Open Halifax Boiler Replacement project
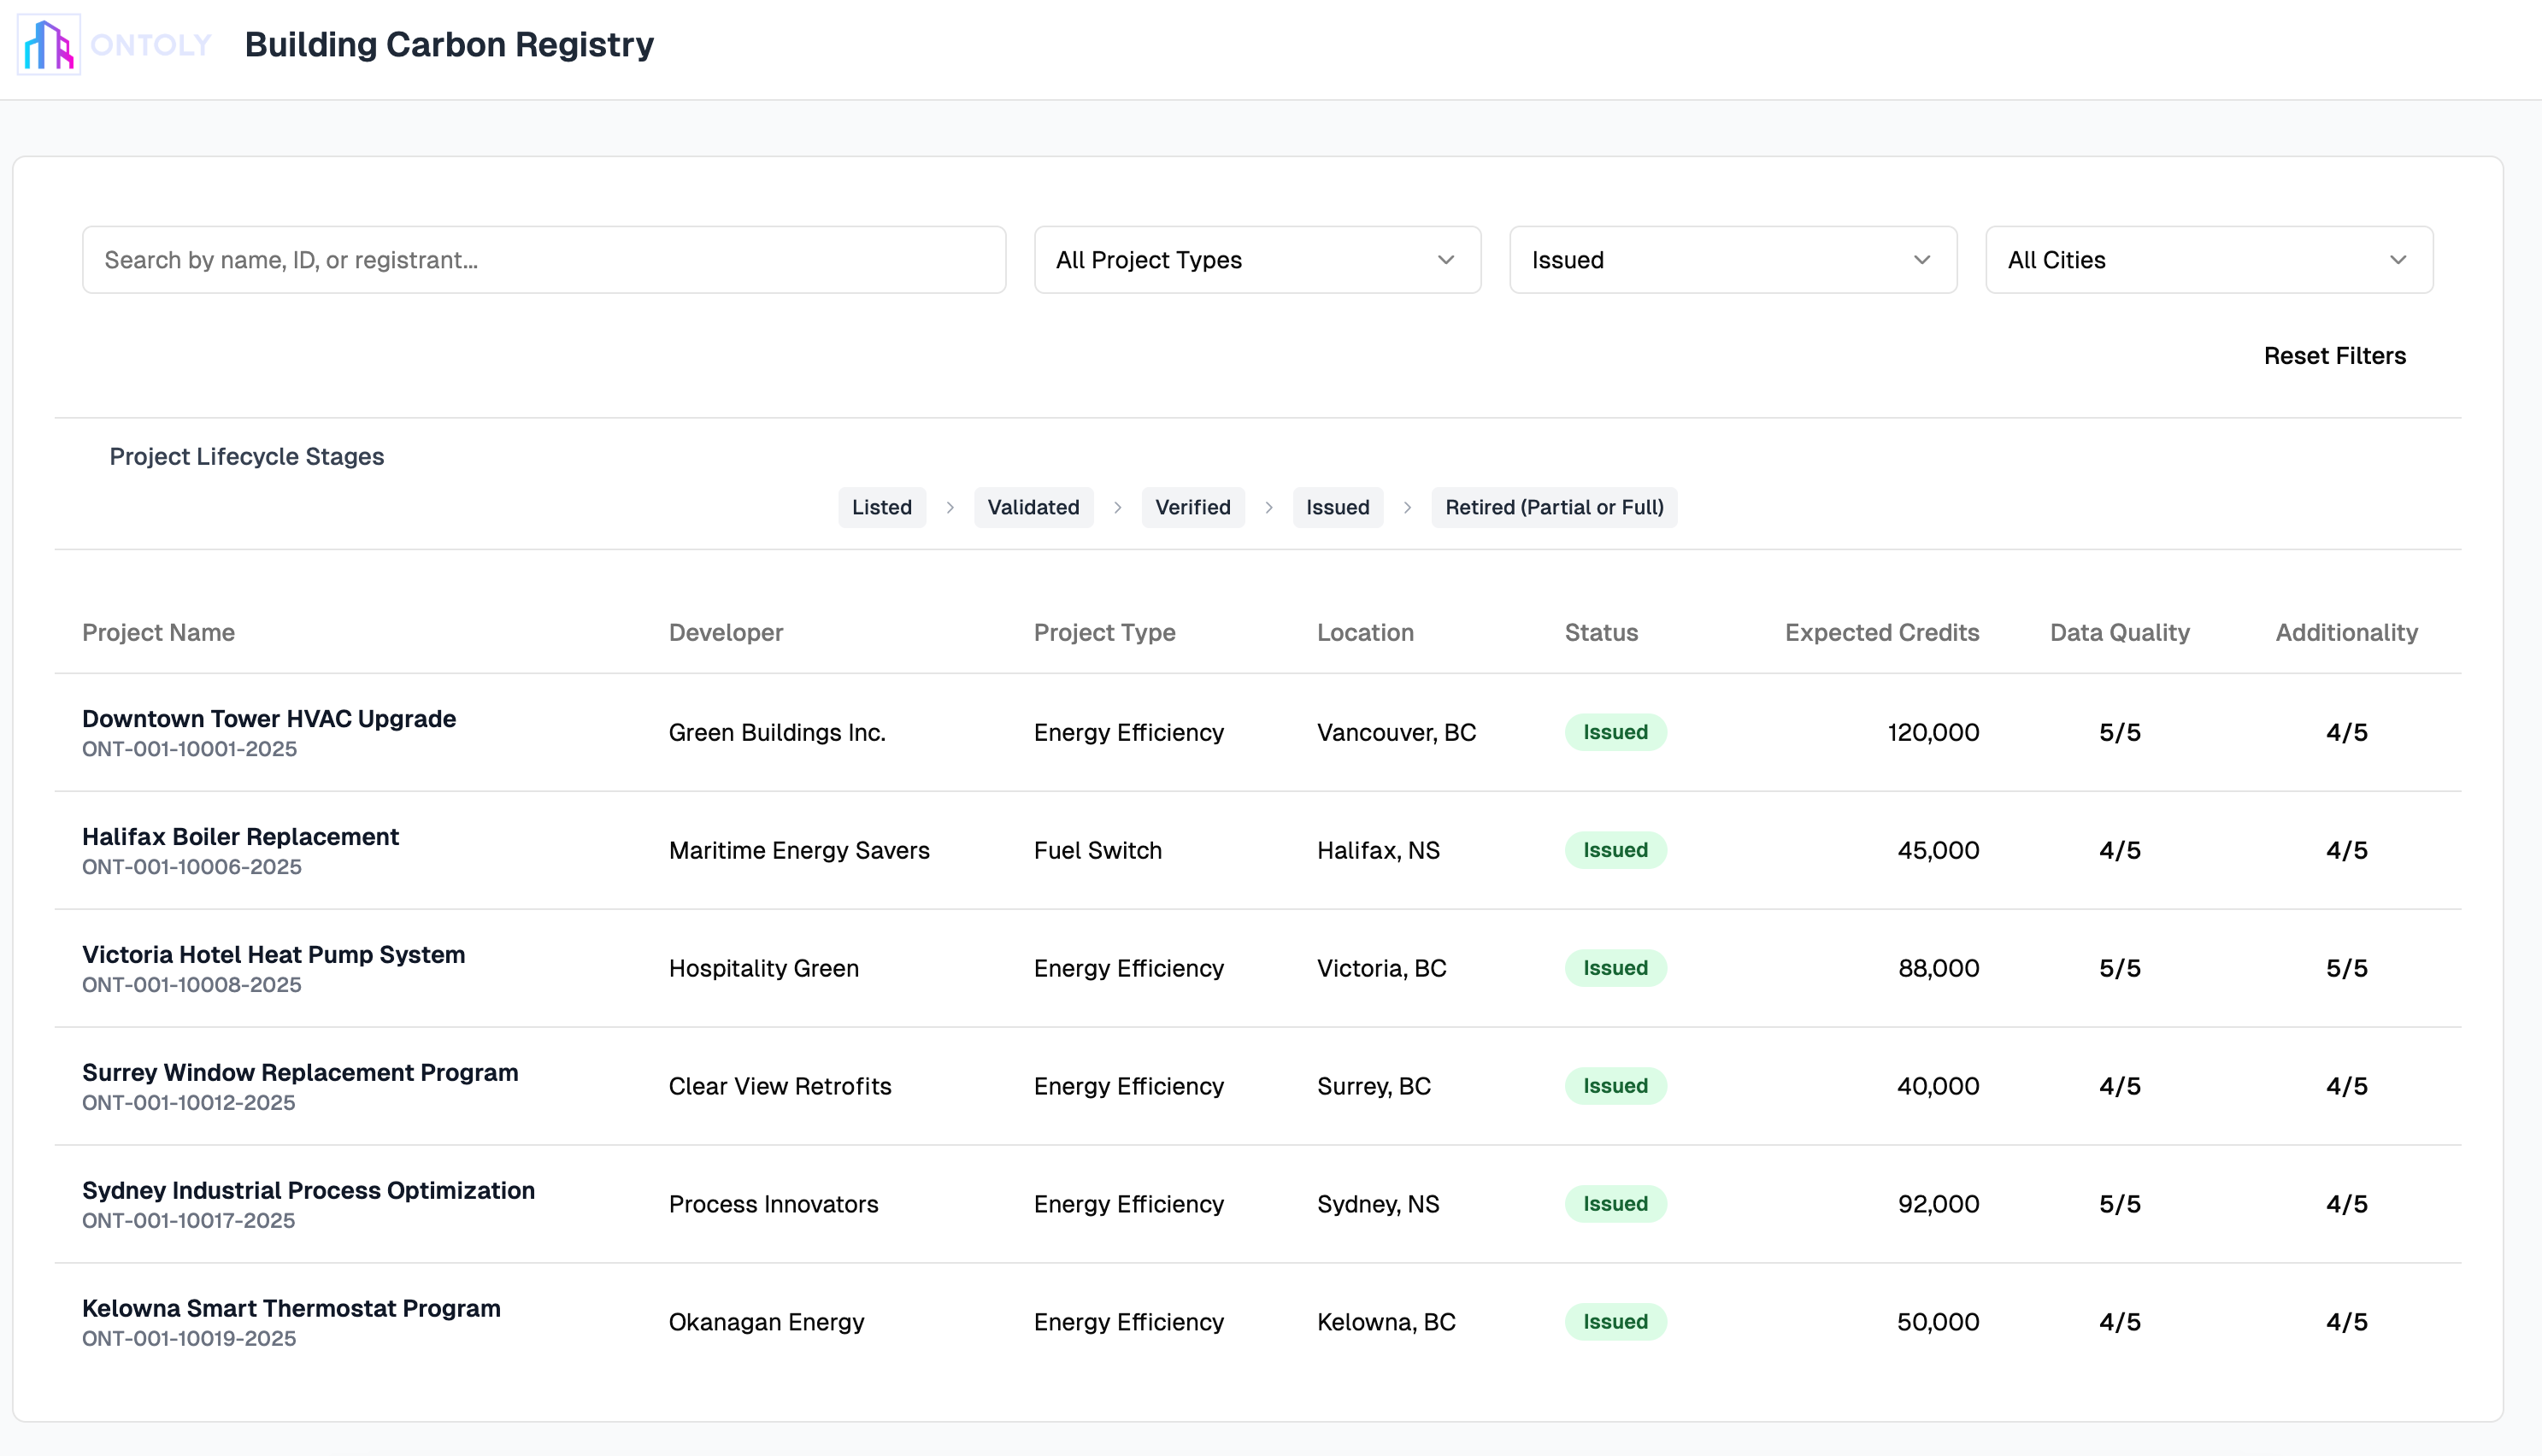 pos(240,837)
